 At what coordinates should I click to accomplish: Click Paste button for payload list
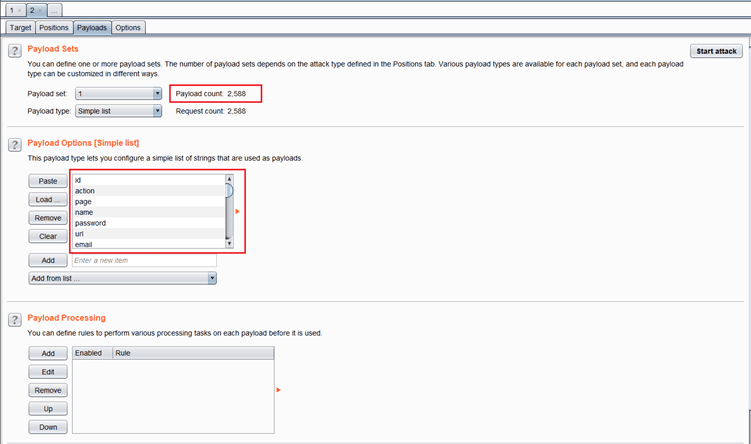click(47, 181)
